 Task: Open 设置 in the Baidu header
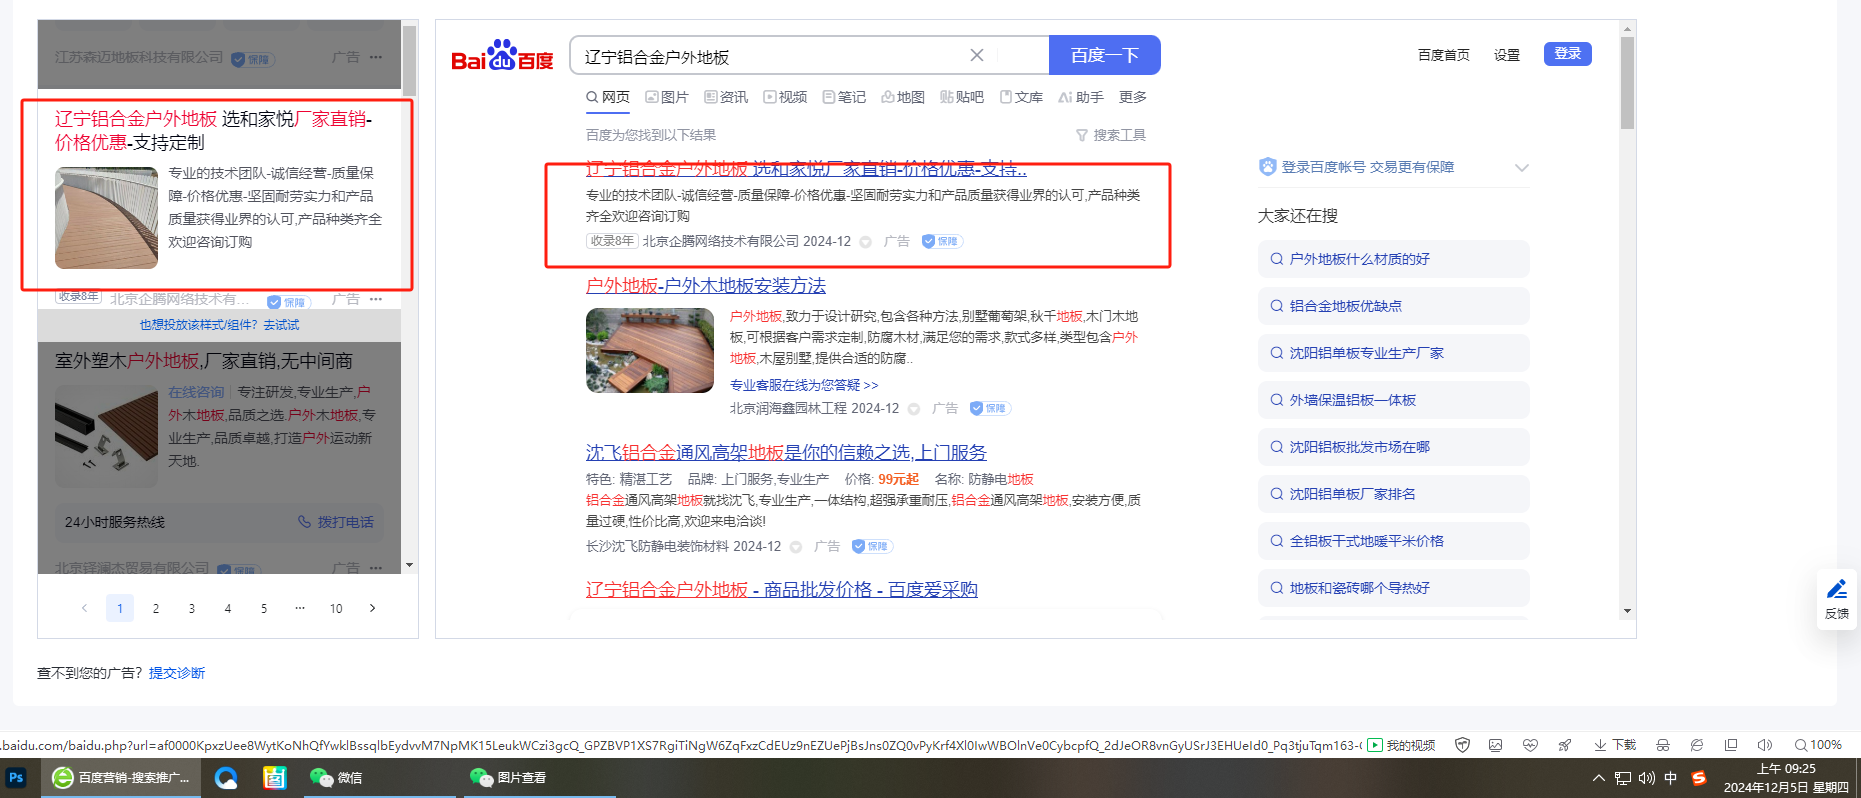(1506, 55)
